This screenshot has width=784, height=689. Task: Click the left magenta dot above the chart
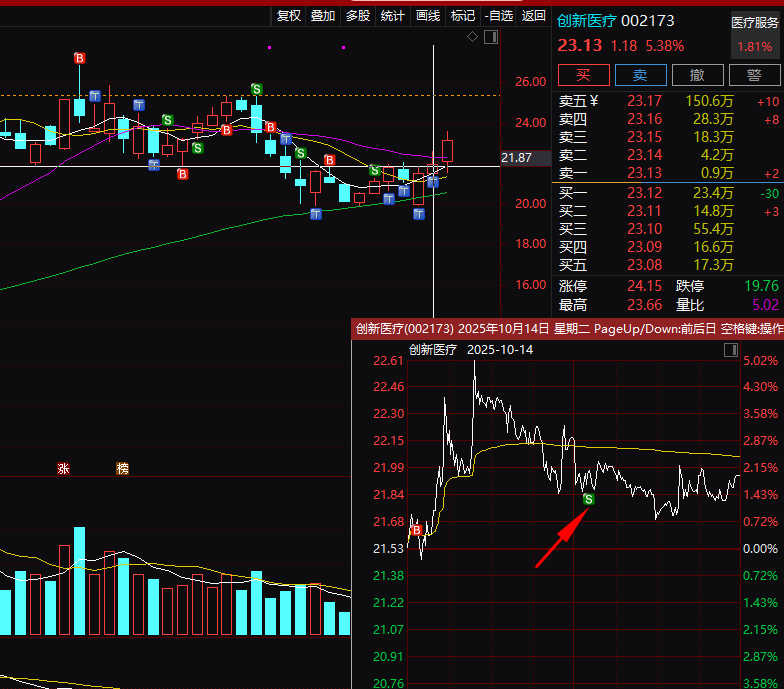tap(270, 48)
